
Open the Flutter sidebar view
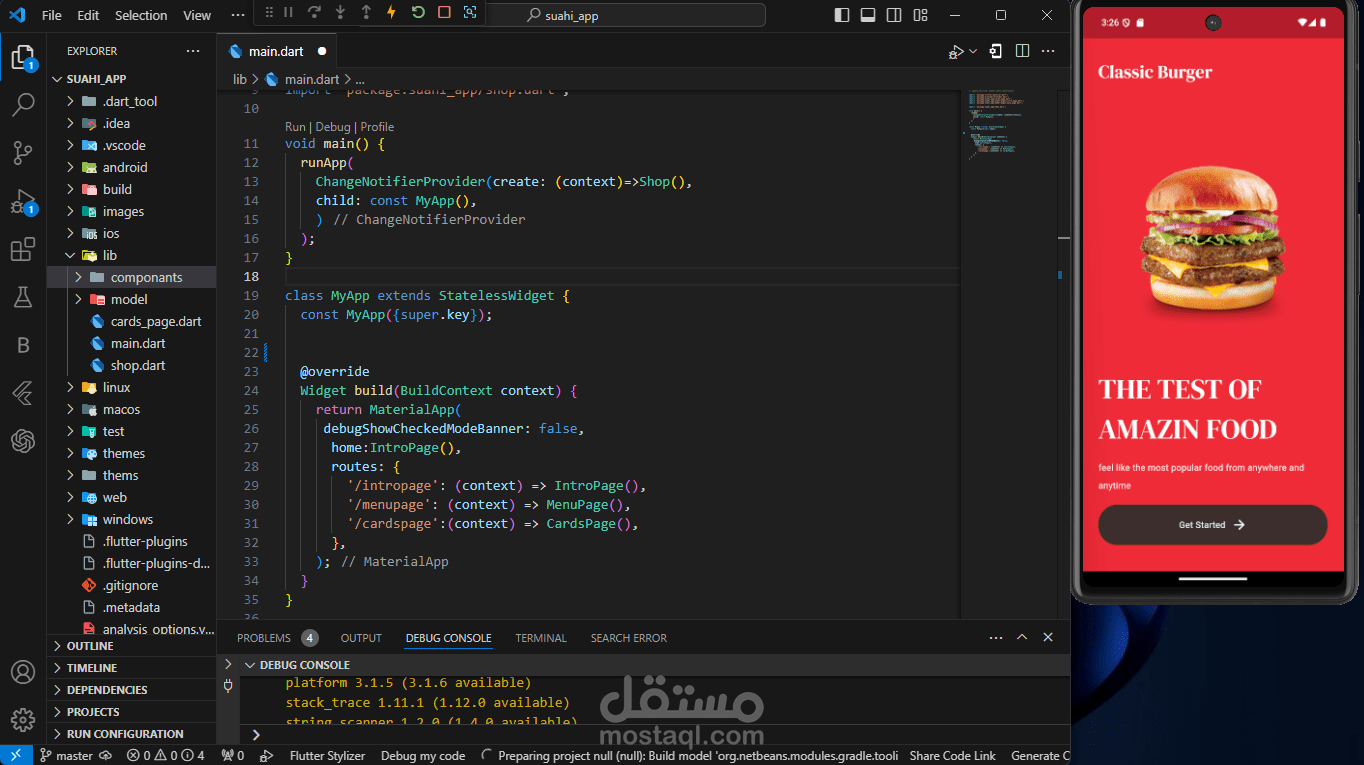pos(23,393)
